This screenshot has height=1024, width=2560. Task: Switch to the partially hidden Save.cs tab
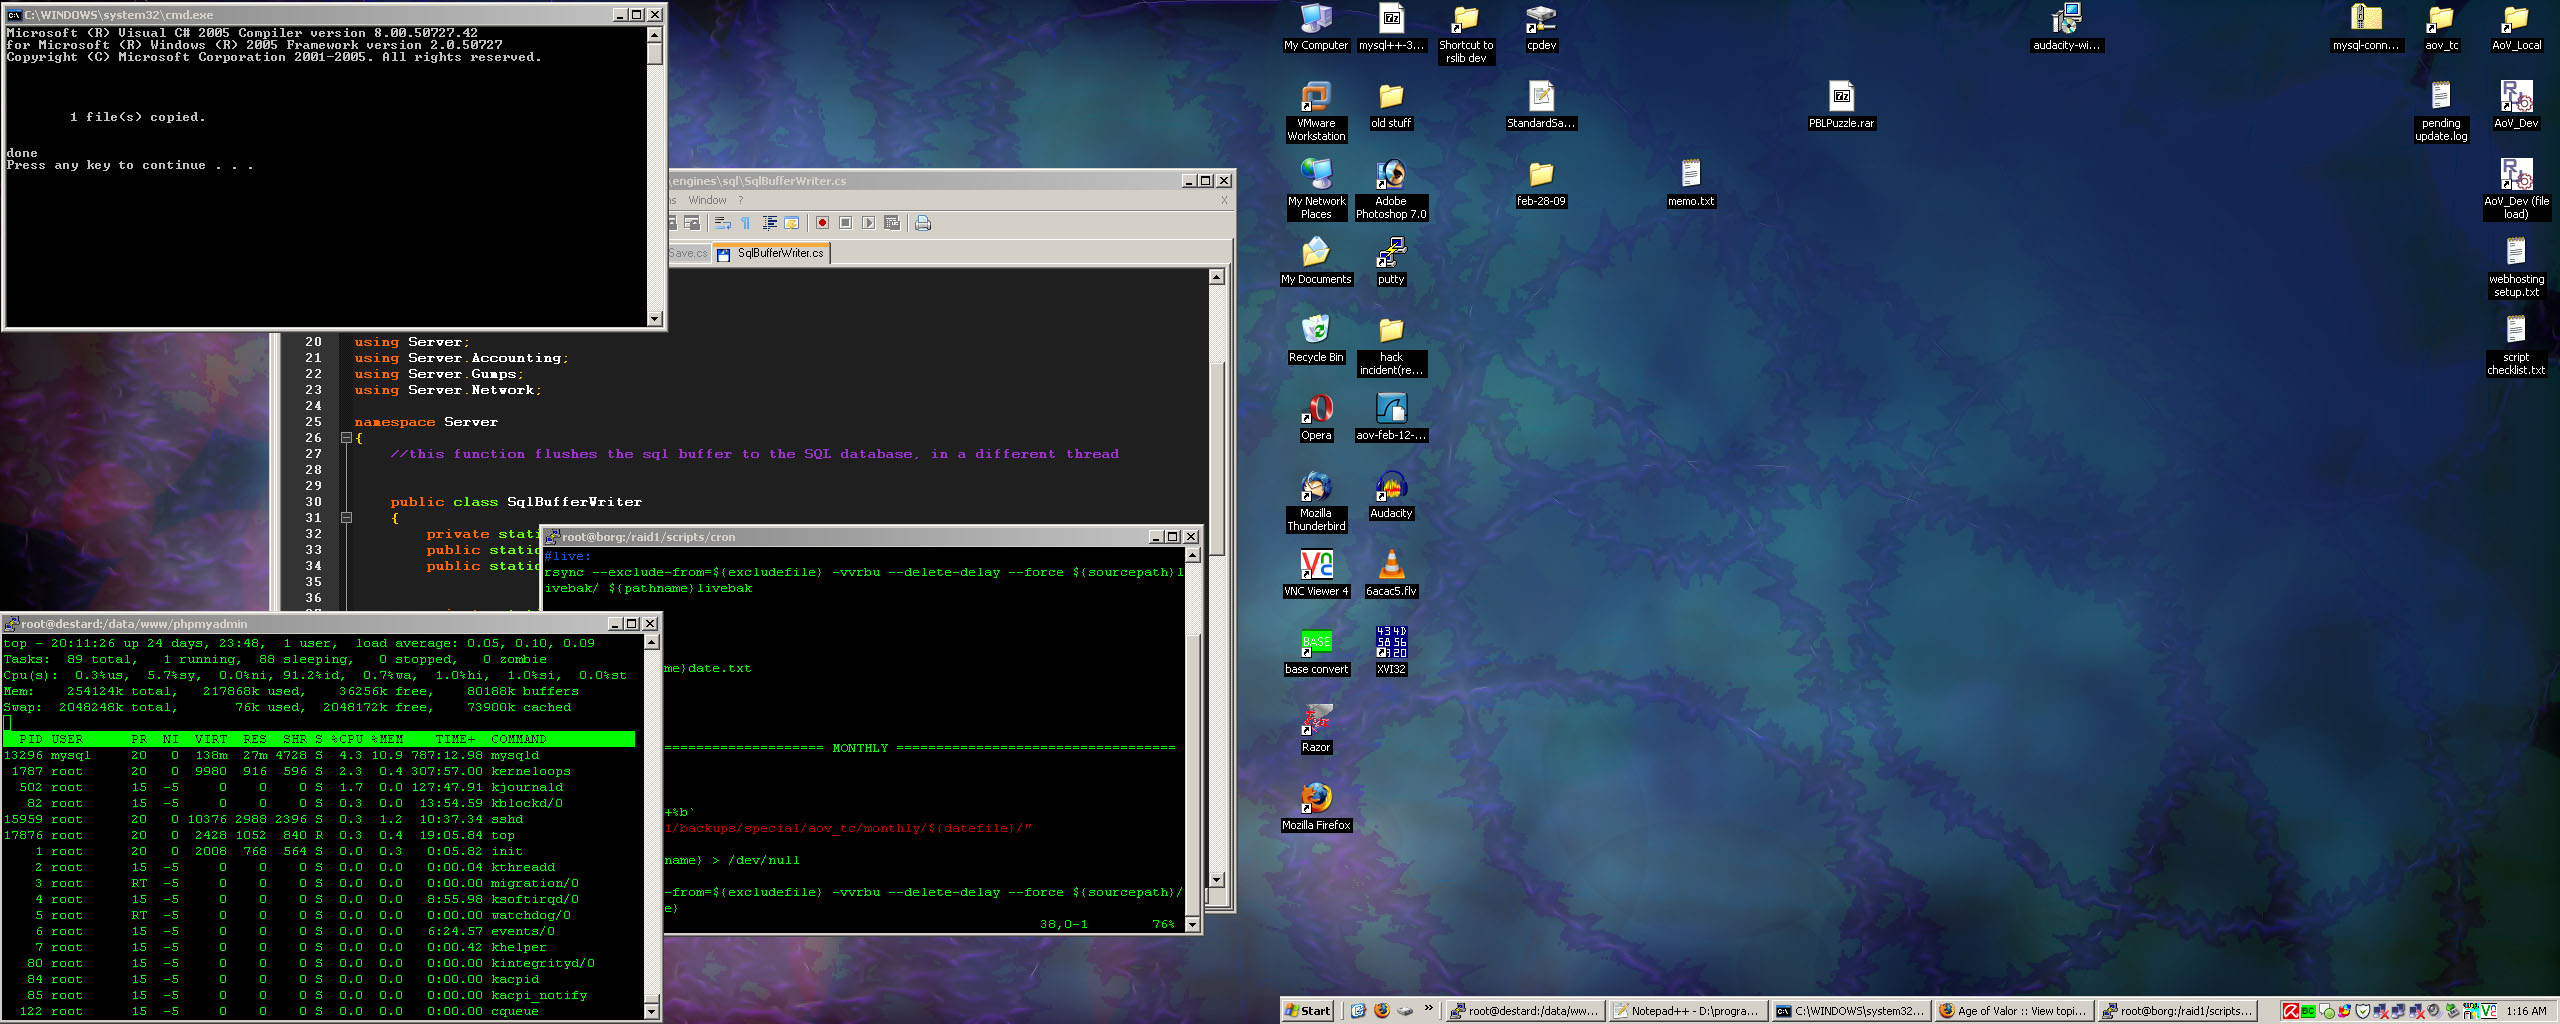coord(689,254)
